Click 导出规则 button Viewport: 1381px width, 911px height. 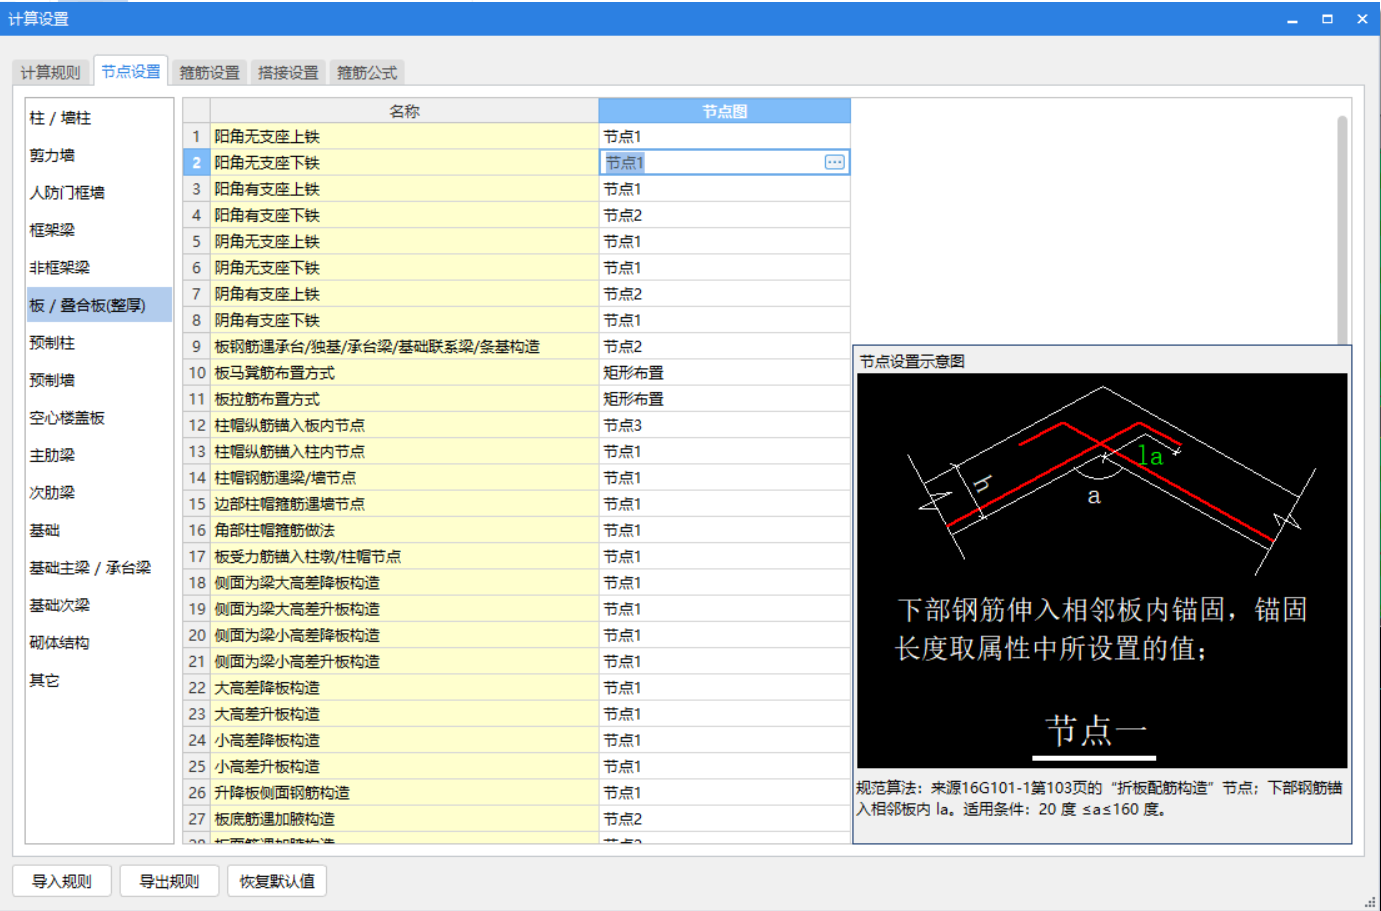tap(169, 881)
